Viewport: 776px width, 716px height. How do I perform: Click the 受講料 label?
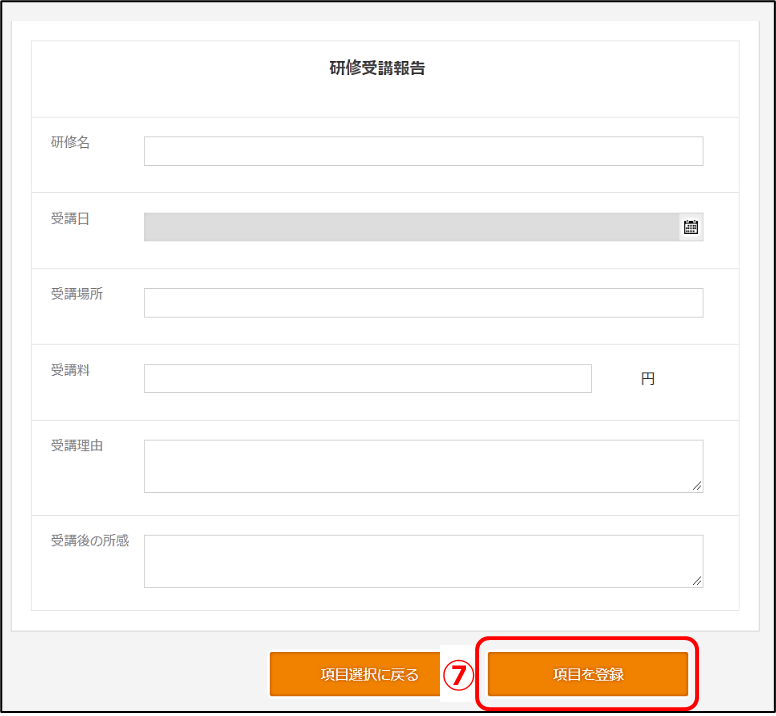click(x=70, y=370)
